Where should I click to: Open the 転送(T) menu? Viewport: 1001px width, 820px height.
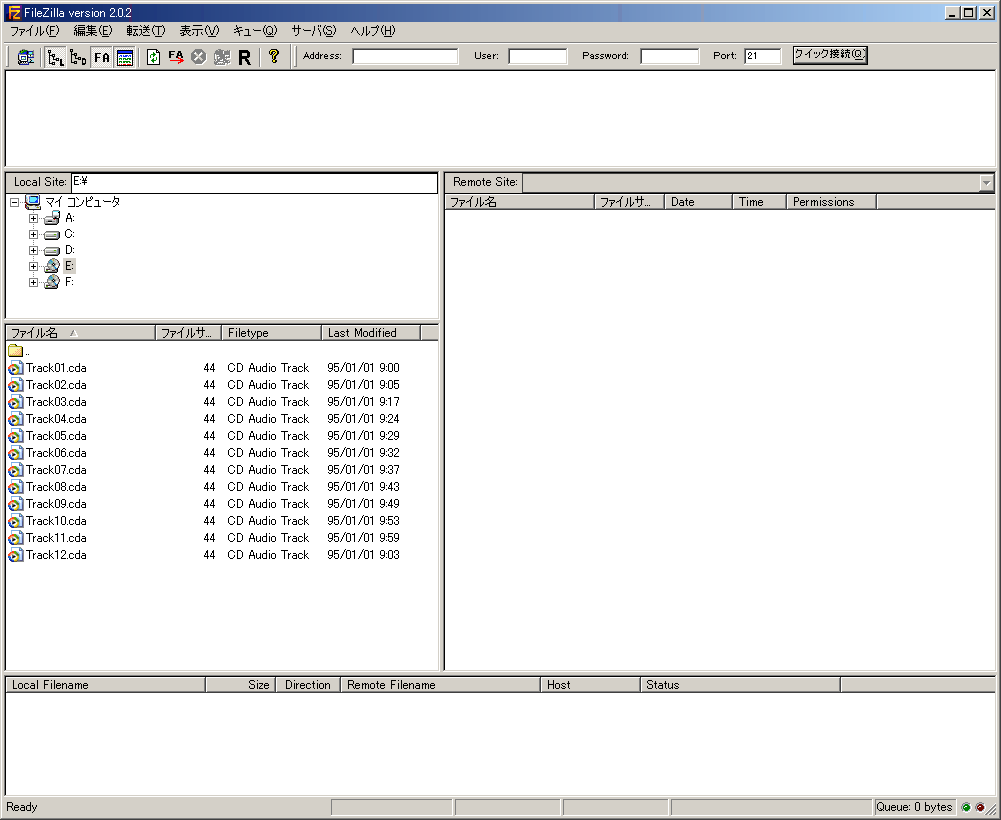click(x=146, y=31)
